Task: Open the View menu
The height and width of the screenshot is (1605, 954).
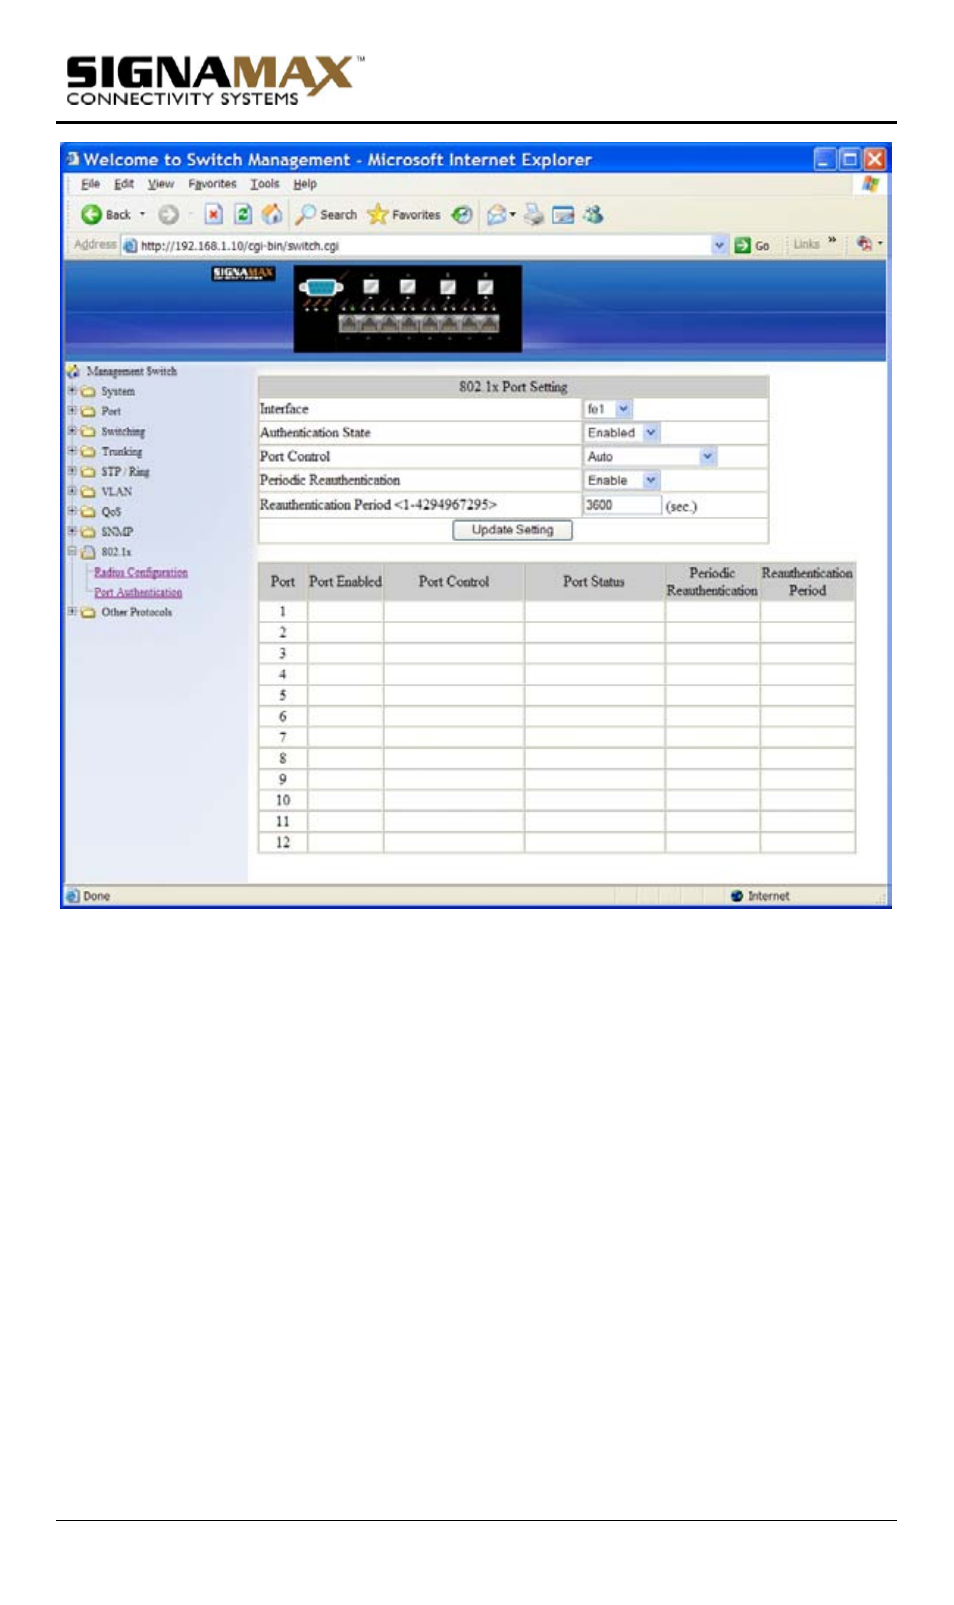Action: [x=160, y=184]
